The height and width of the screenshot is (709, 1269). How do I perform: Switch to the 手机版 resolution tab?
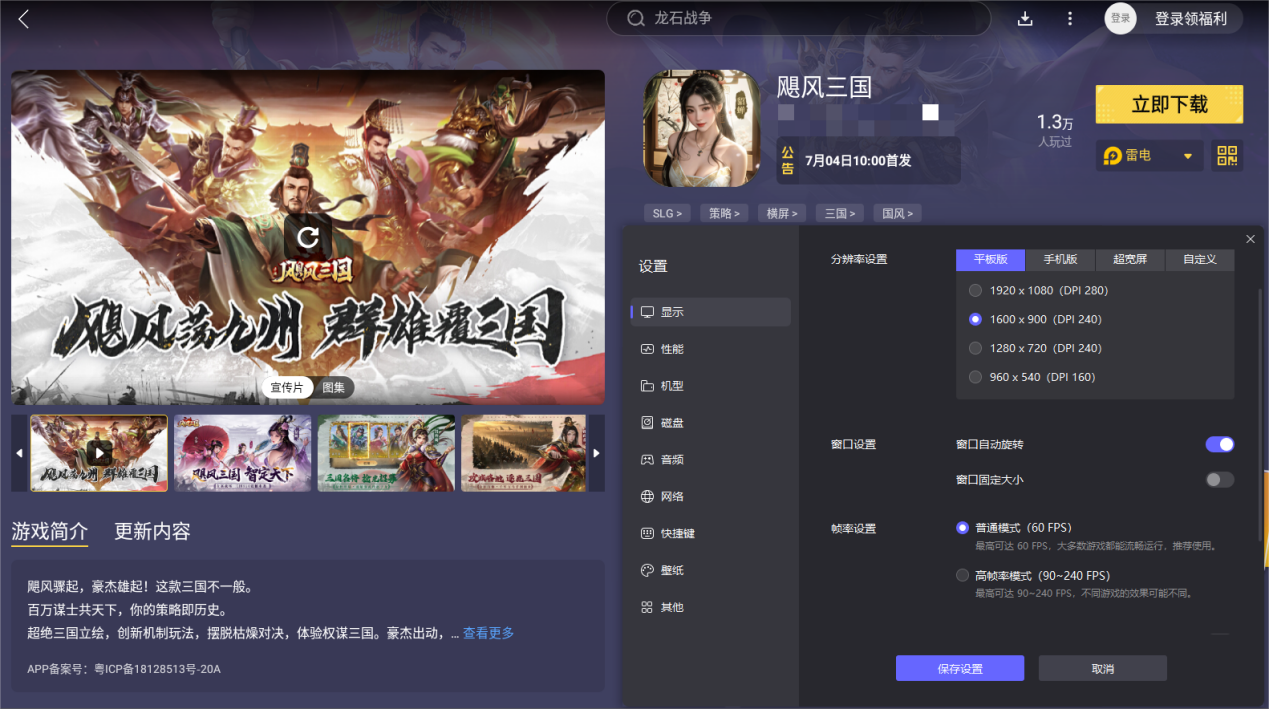tap(1061, 259)
